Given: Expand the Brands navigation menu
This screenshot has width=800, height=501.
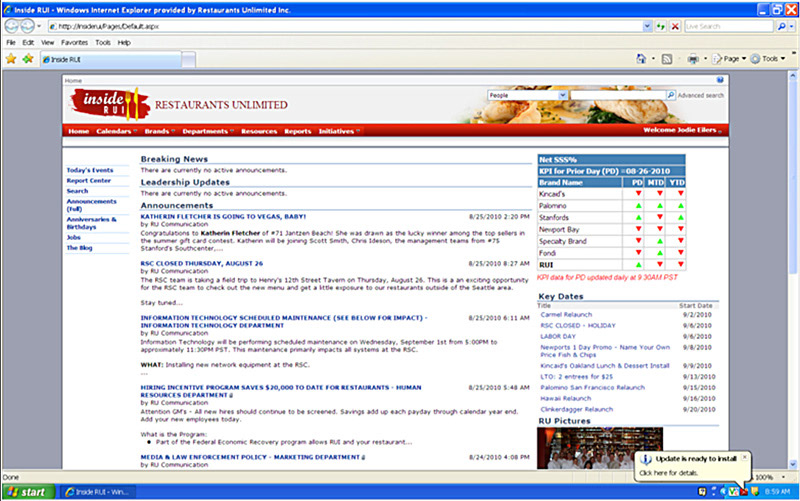Looking at the screenshot, I should [159, 131].
